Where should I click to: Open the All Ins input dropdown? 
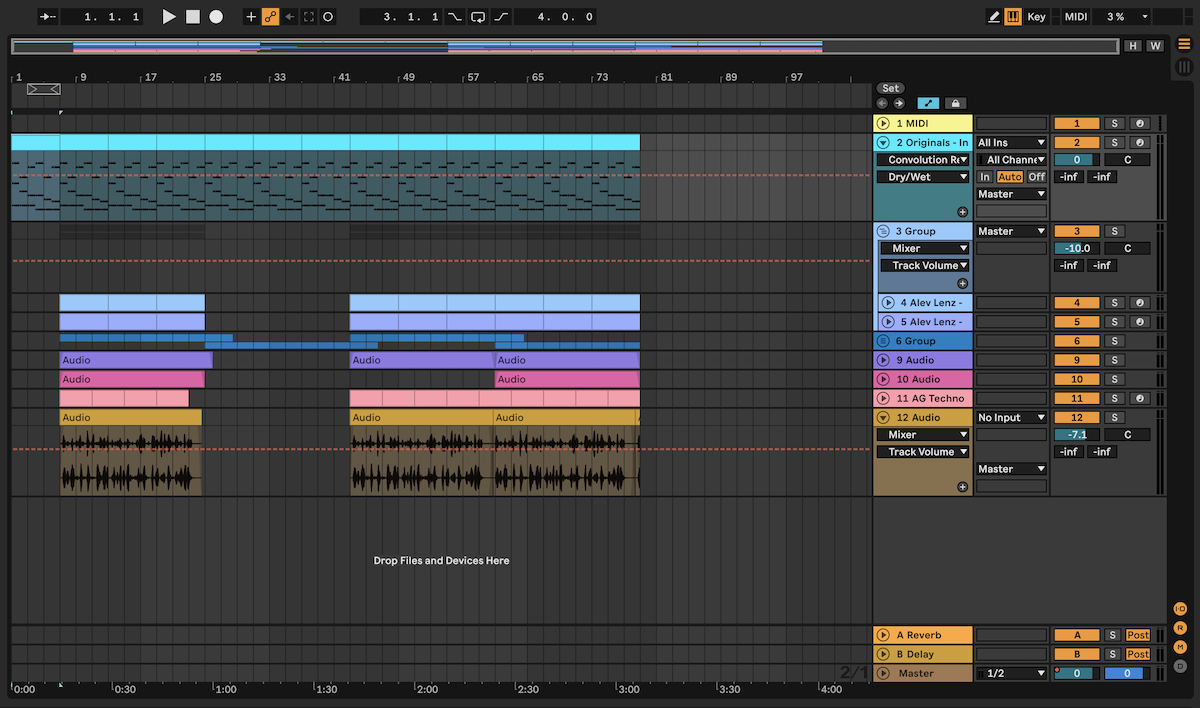point(1012,143)
